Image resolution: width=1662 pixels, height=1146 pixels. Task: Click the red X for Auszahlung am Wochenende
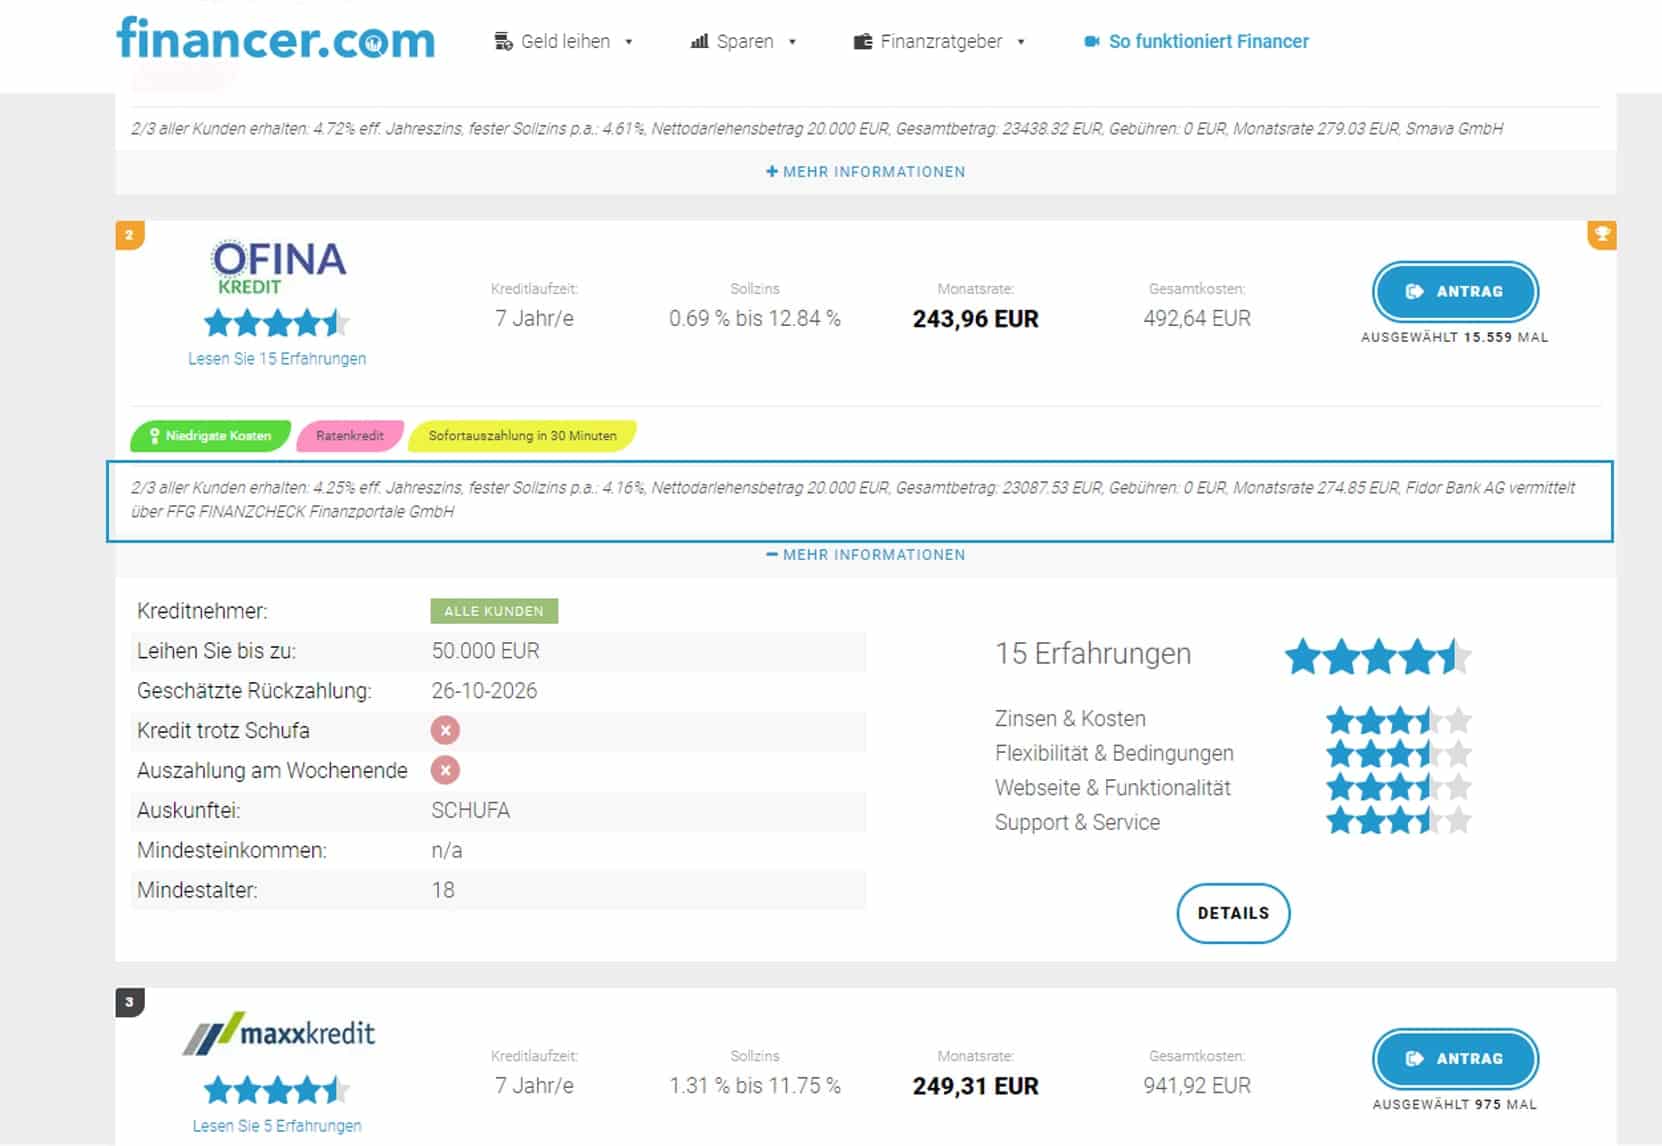(x=445, y=770)
